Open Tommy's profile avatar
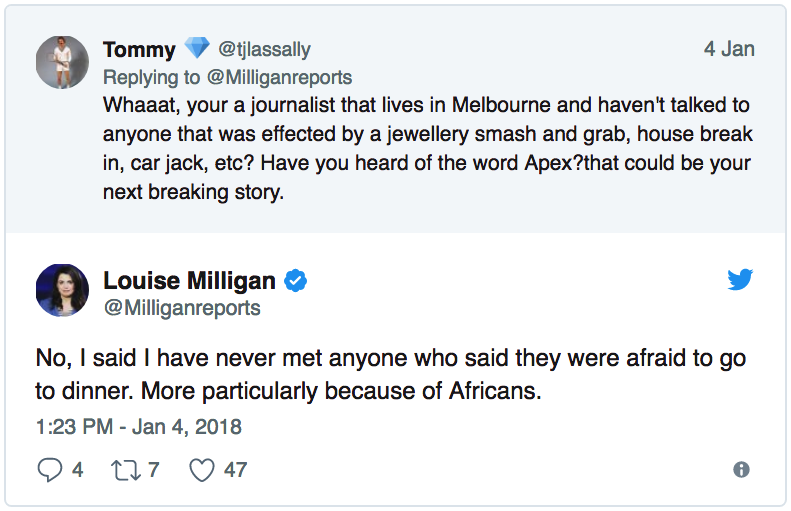 coord(62,62)
